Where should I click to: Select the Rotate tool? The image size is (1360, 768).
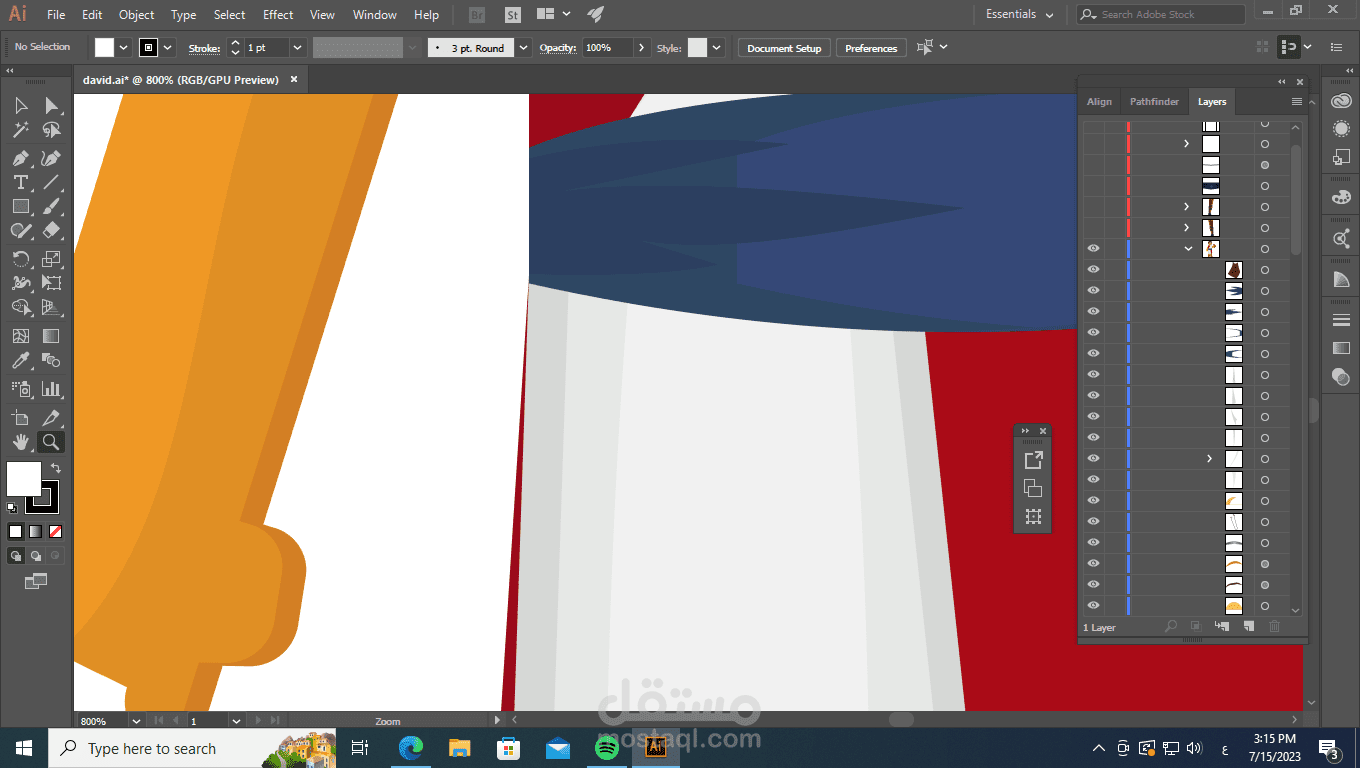(x=20, y=259)
